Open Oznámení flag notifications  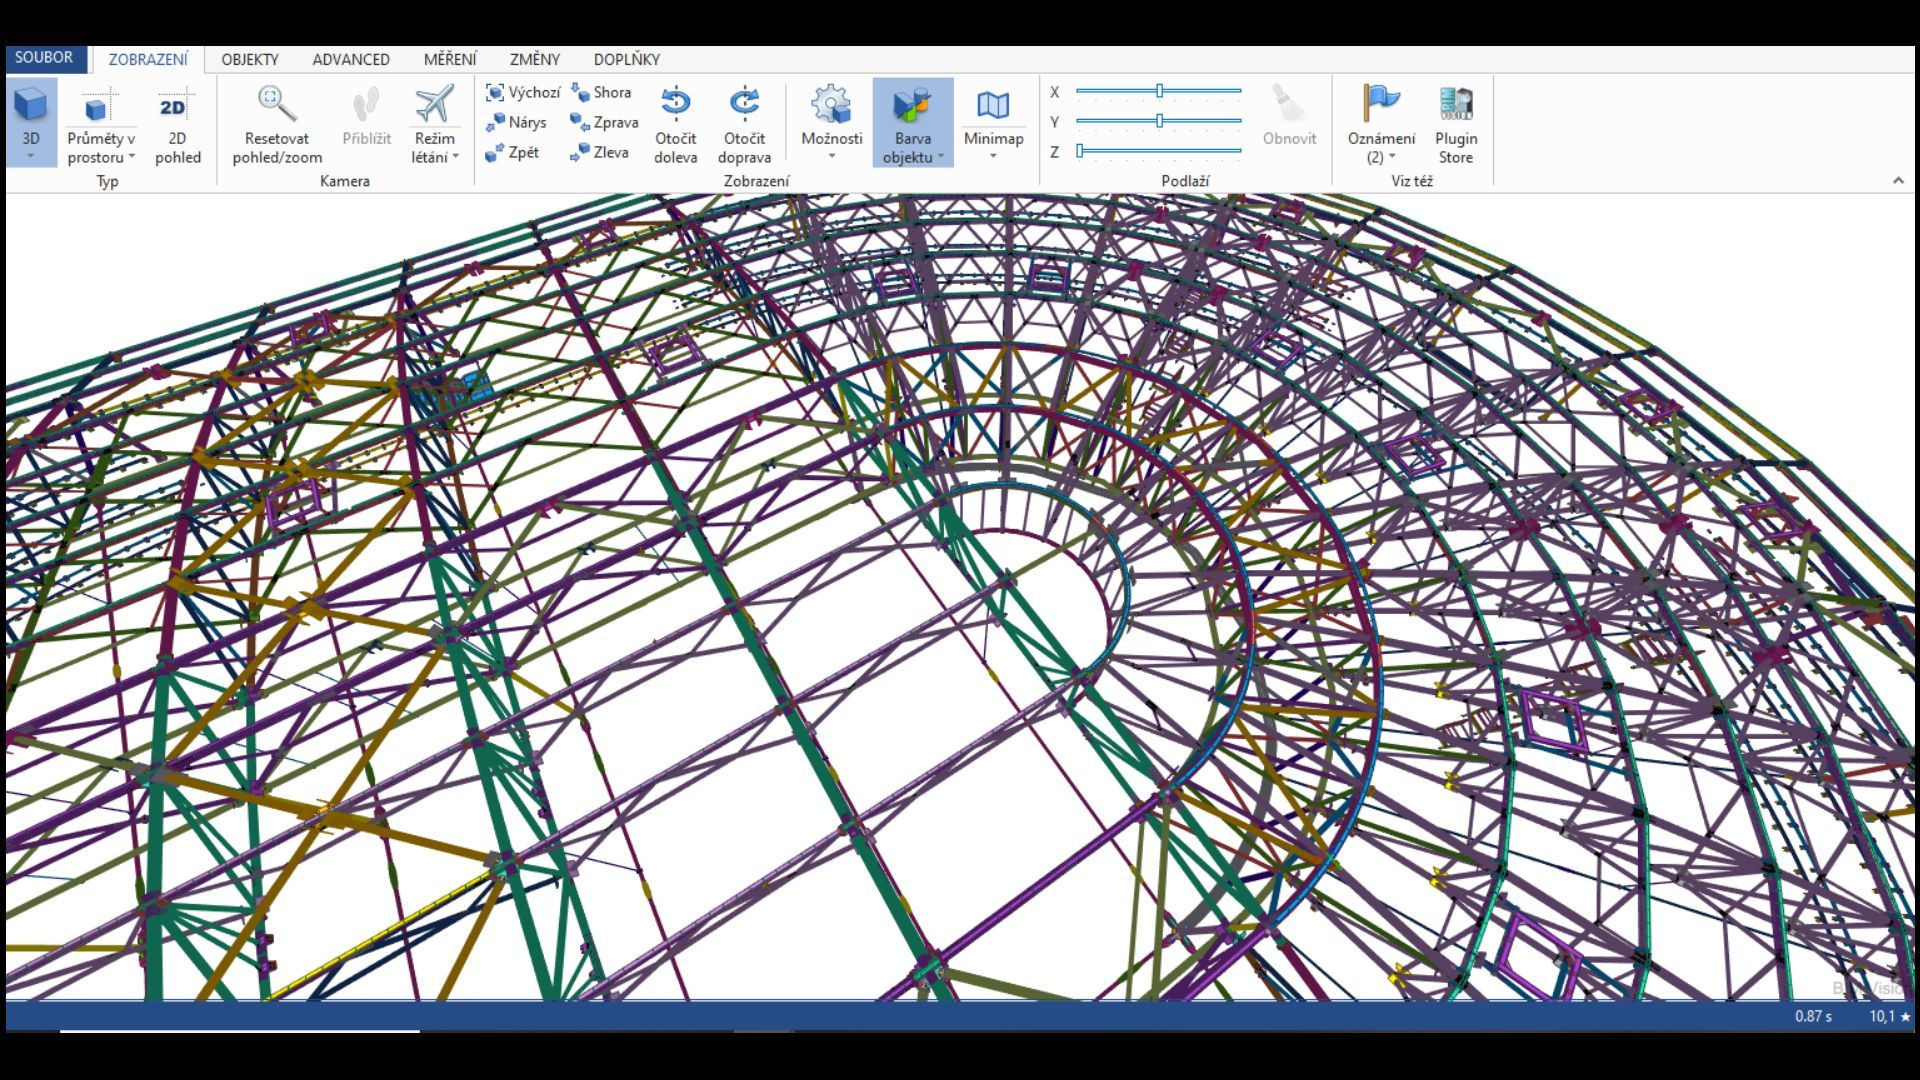[x=1381, y=103]
